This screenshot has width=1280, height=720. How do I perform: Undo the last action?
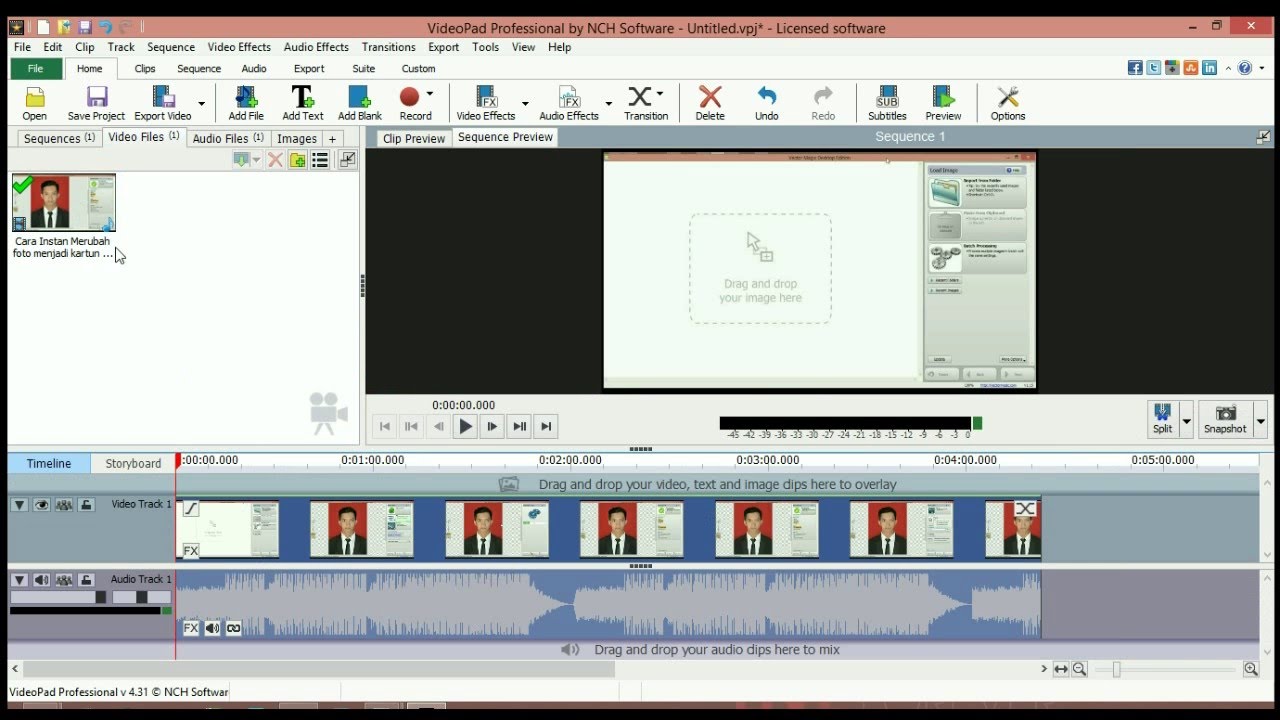(x=767, y=103)
